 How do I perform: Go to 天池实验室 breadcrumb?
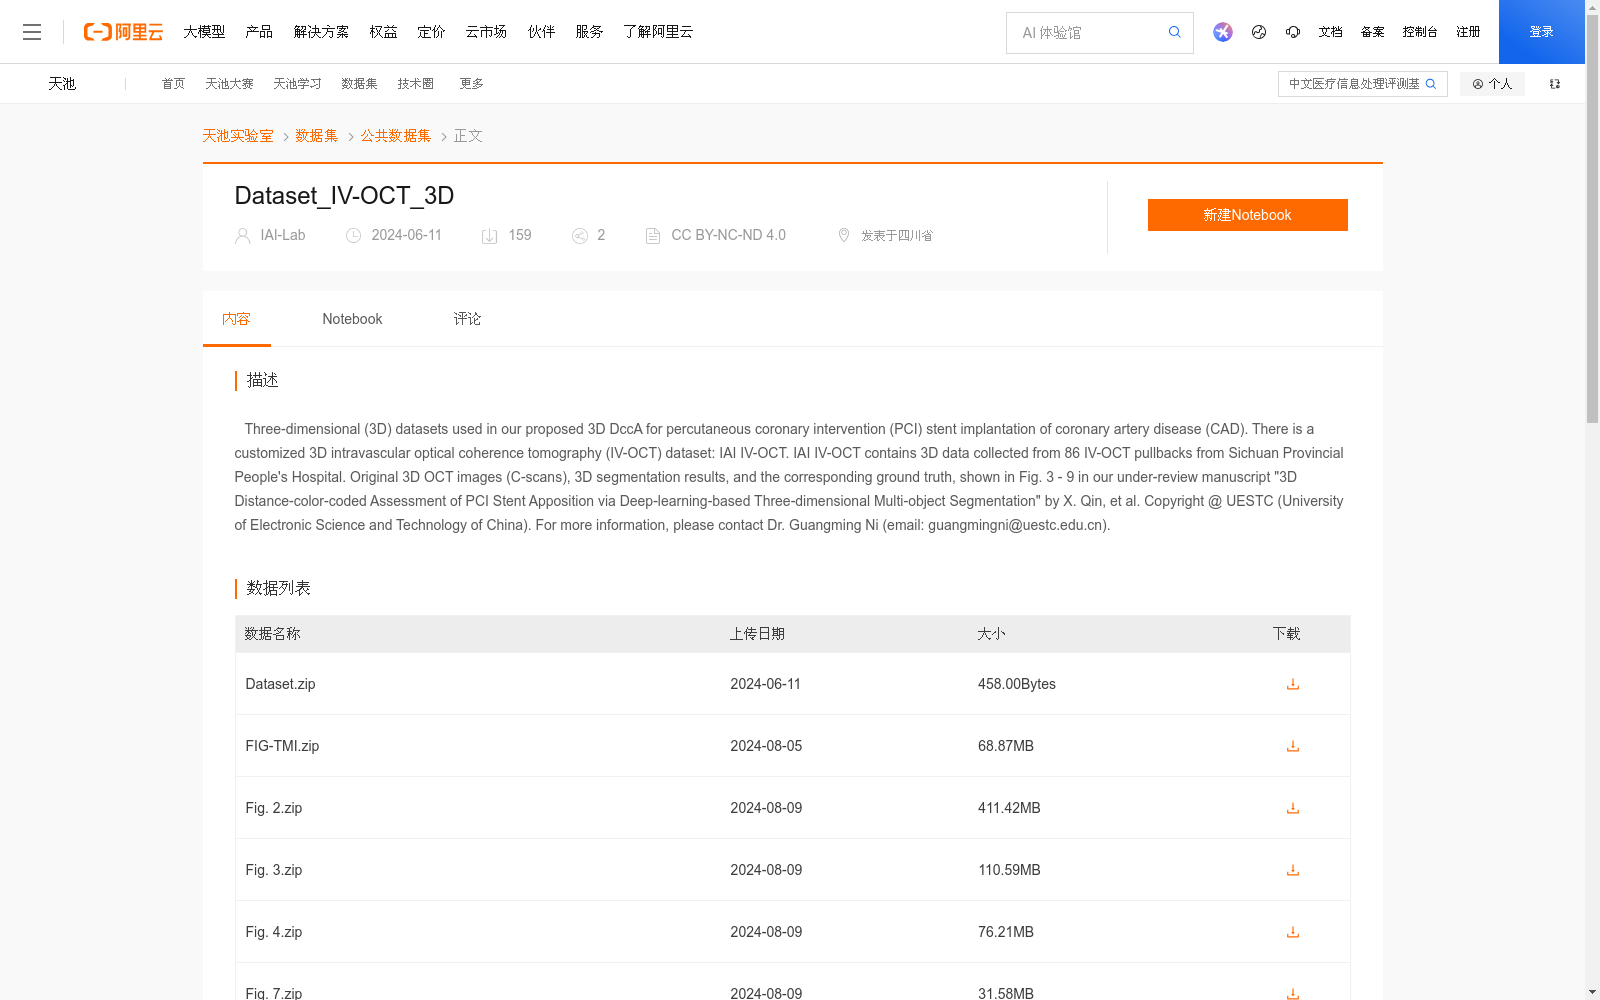click(238, 136)
